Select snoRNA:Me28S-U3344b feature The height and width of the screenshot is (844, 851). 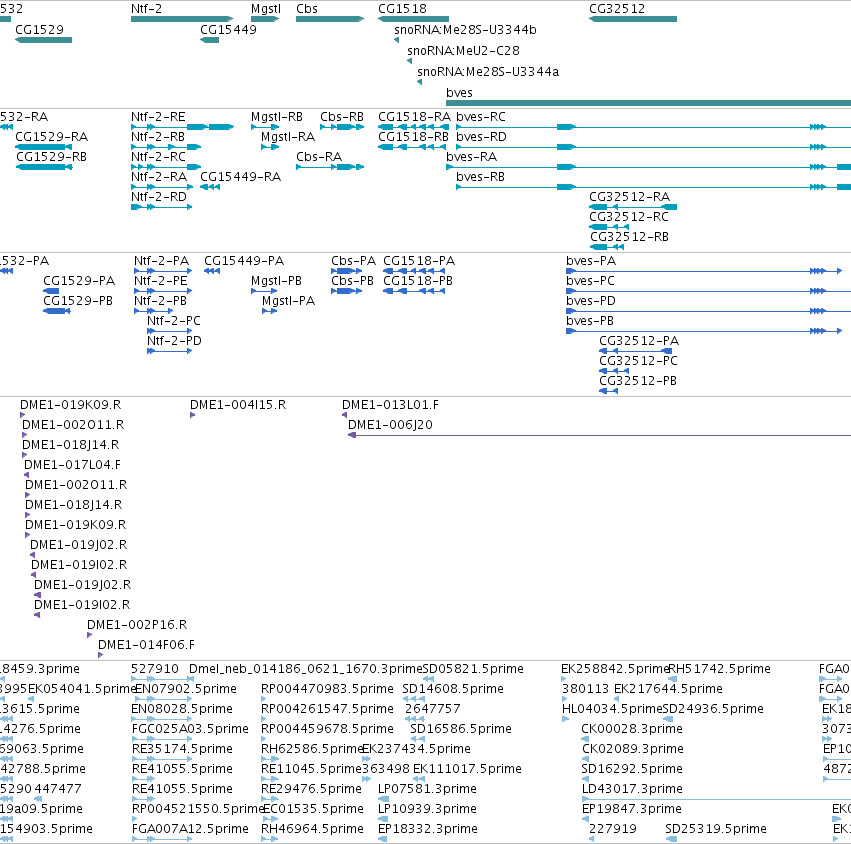tap(396, 40)
